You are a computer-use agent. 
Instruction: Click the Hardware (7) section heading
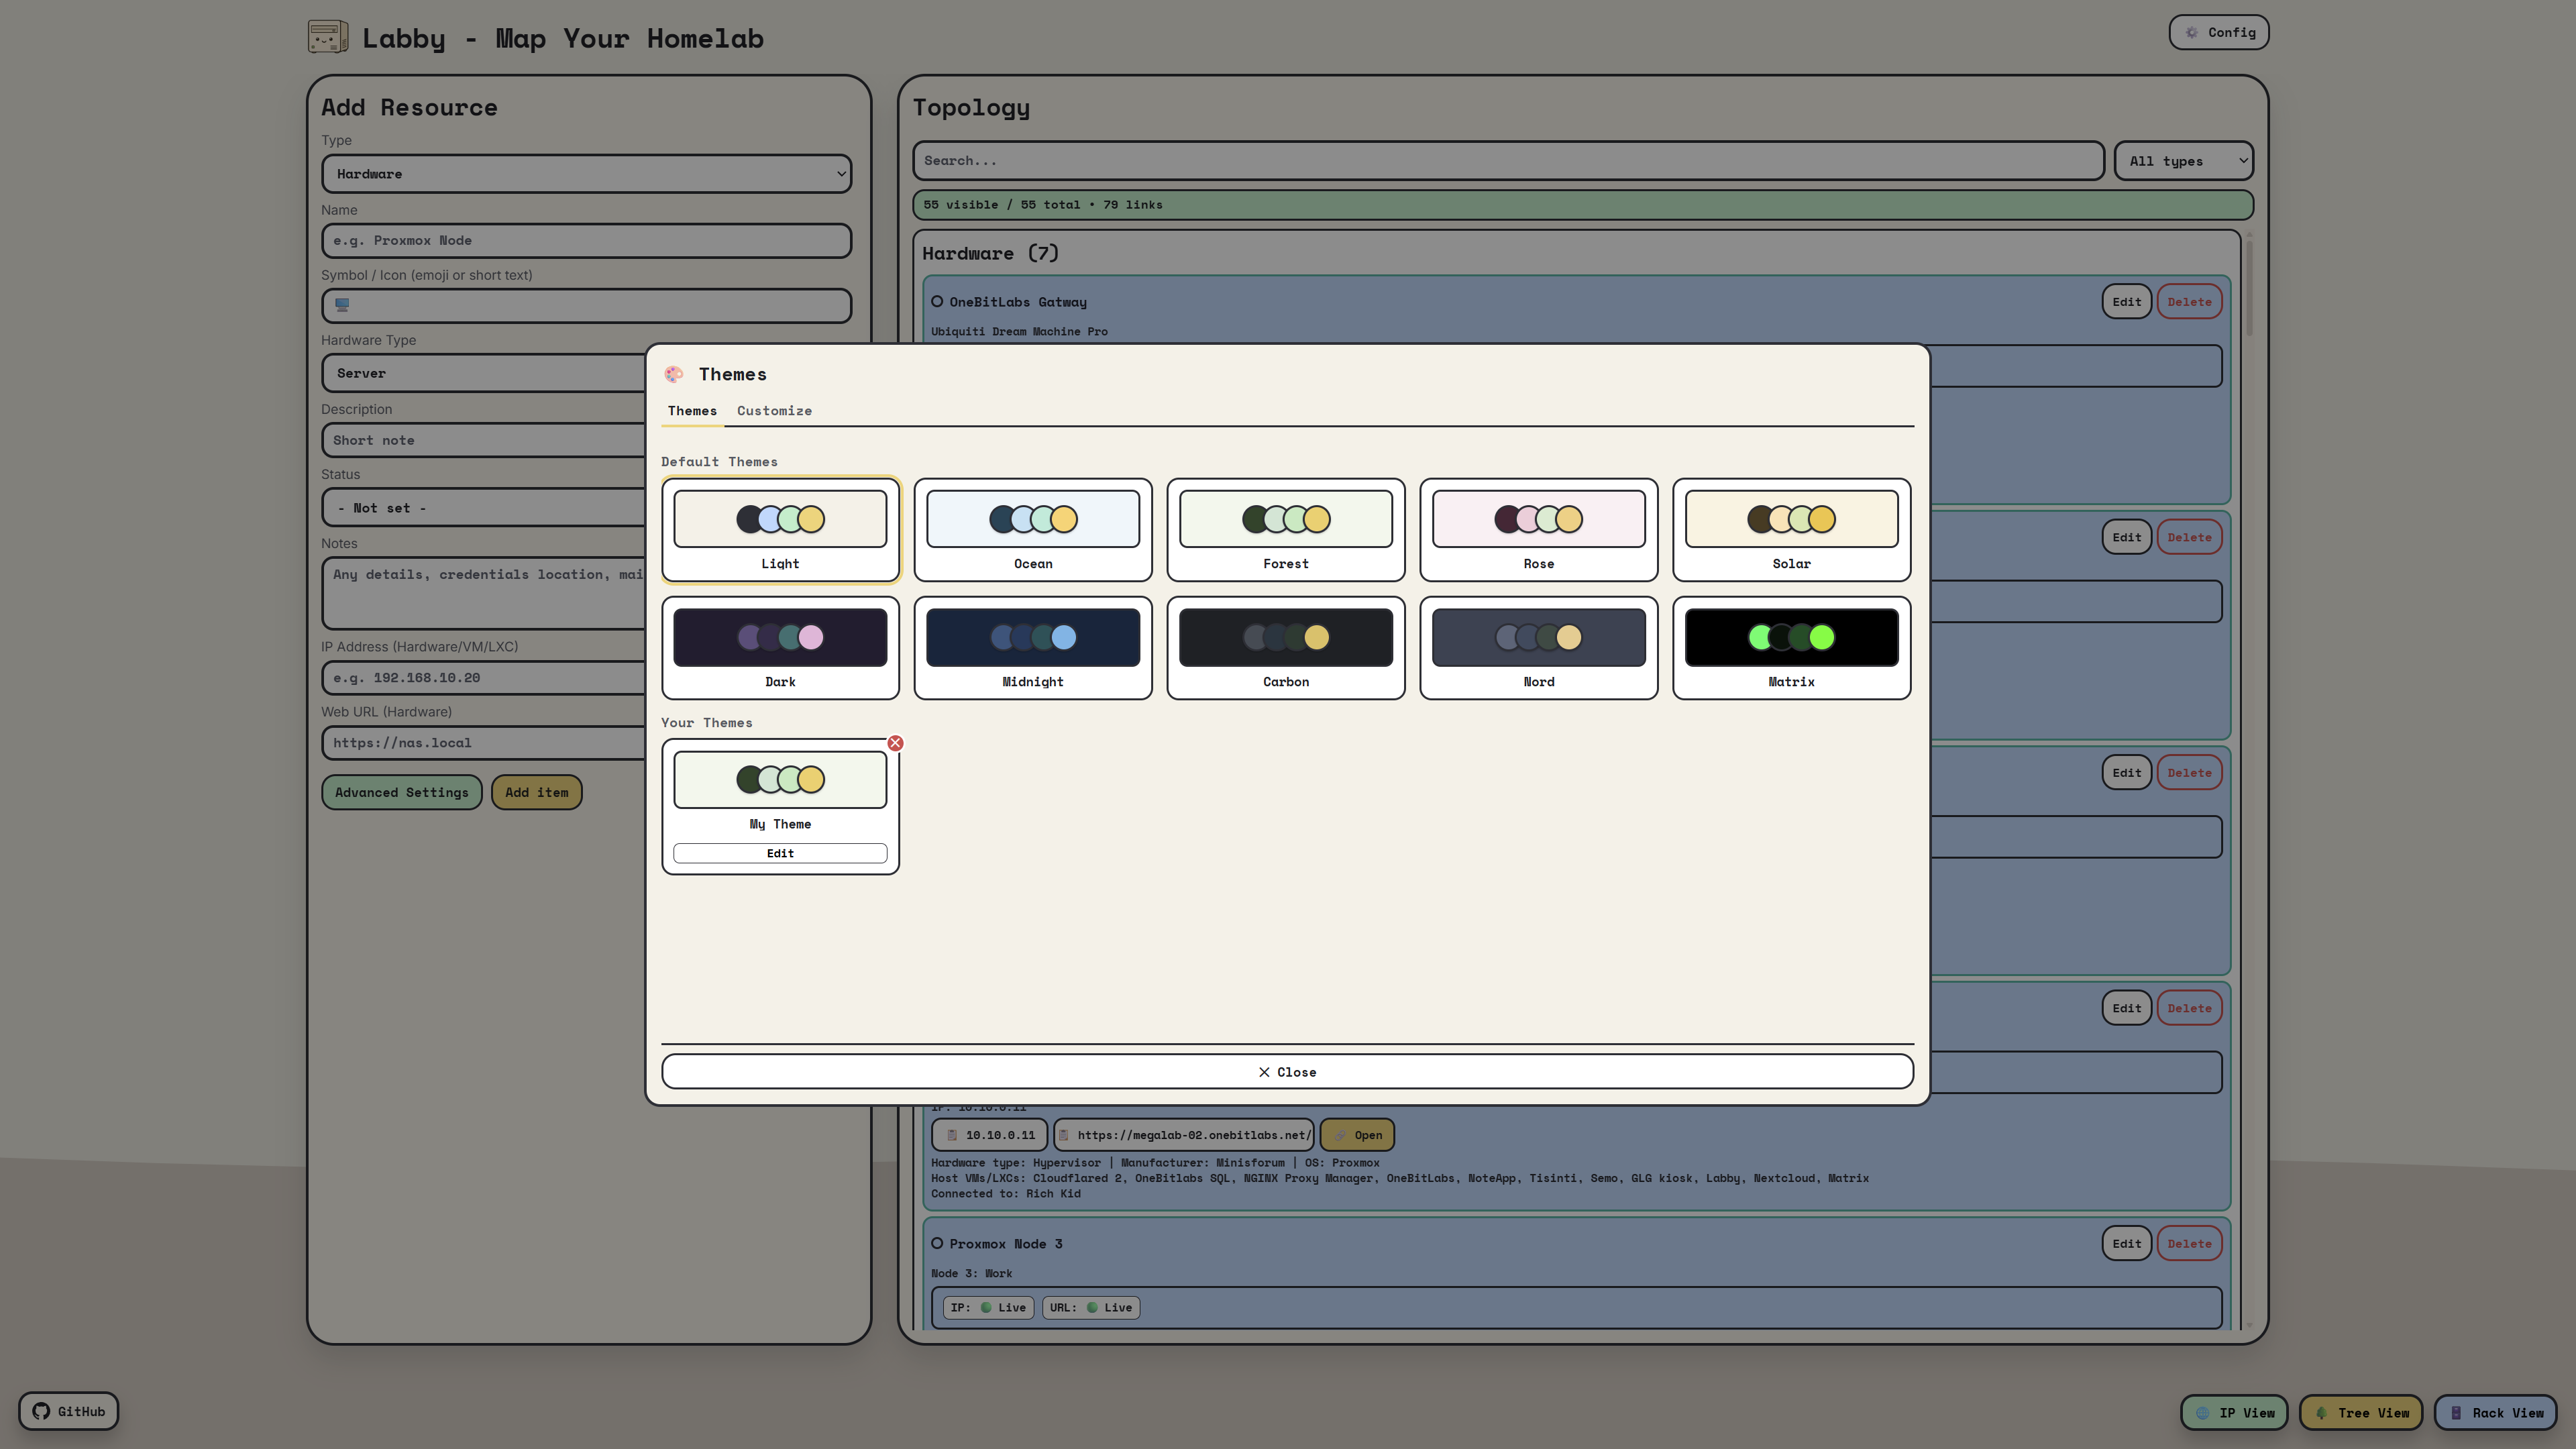pyautogui.click(x=990, y=253)
